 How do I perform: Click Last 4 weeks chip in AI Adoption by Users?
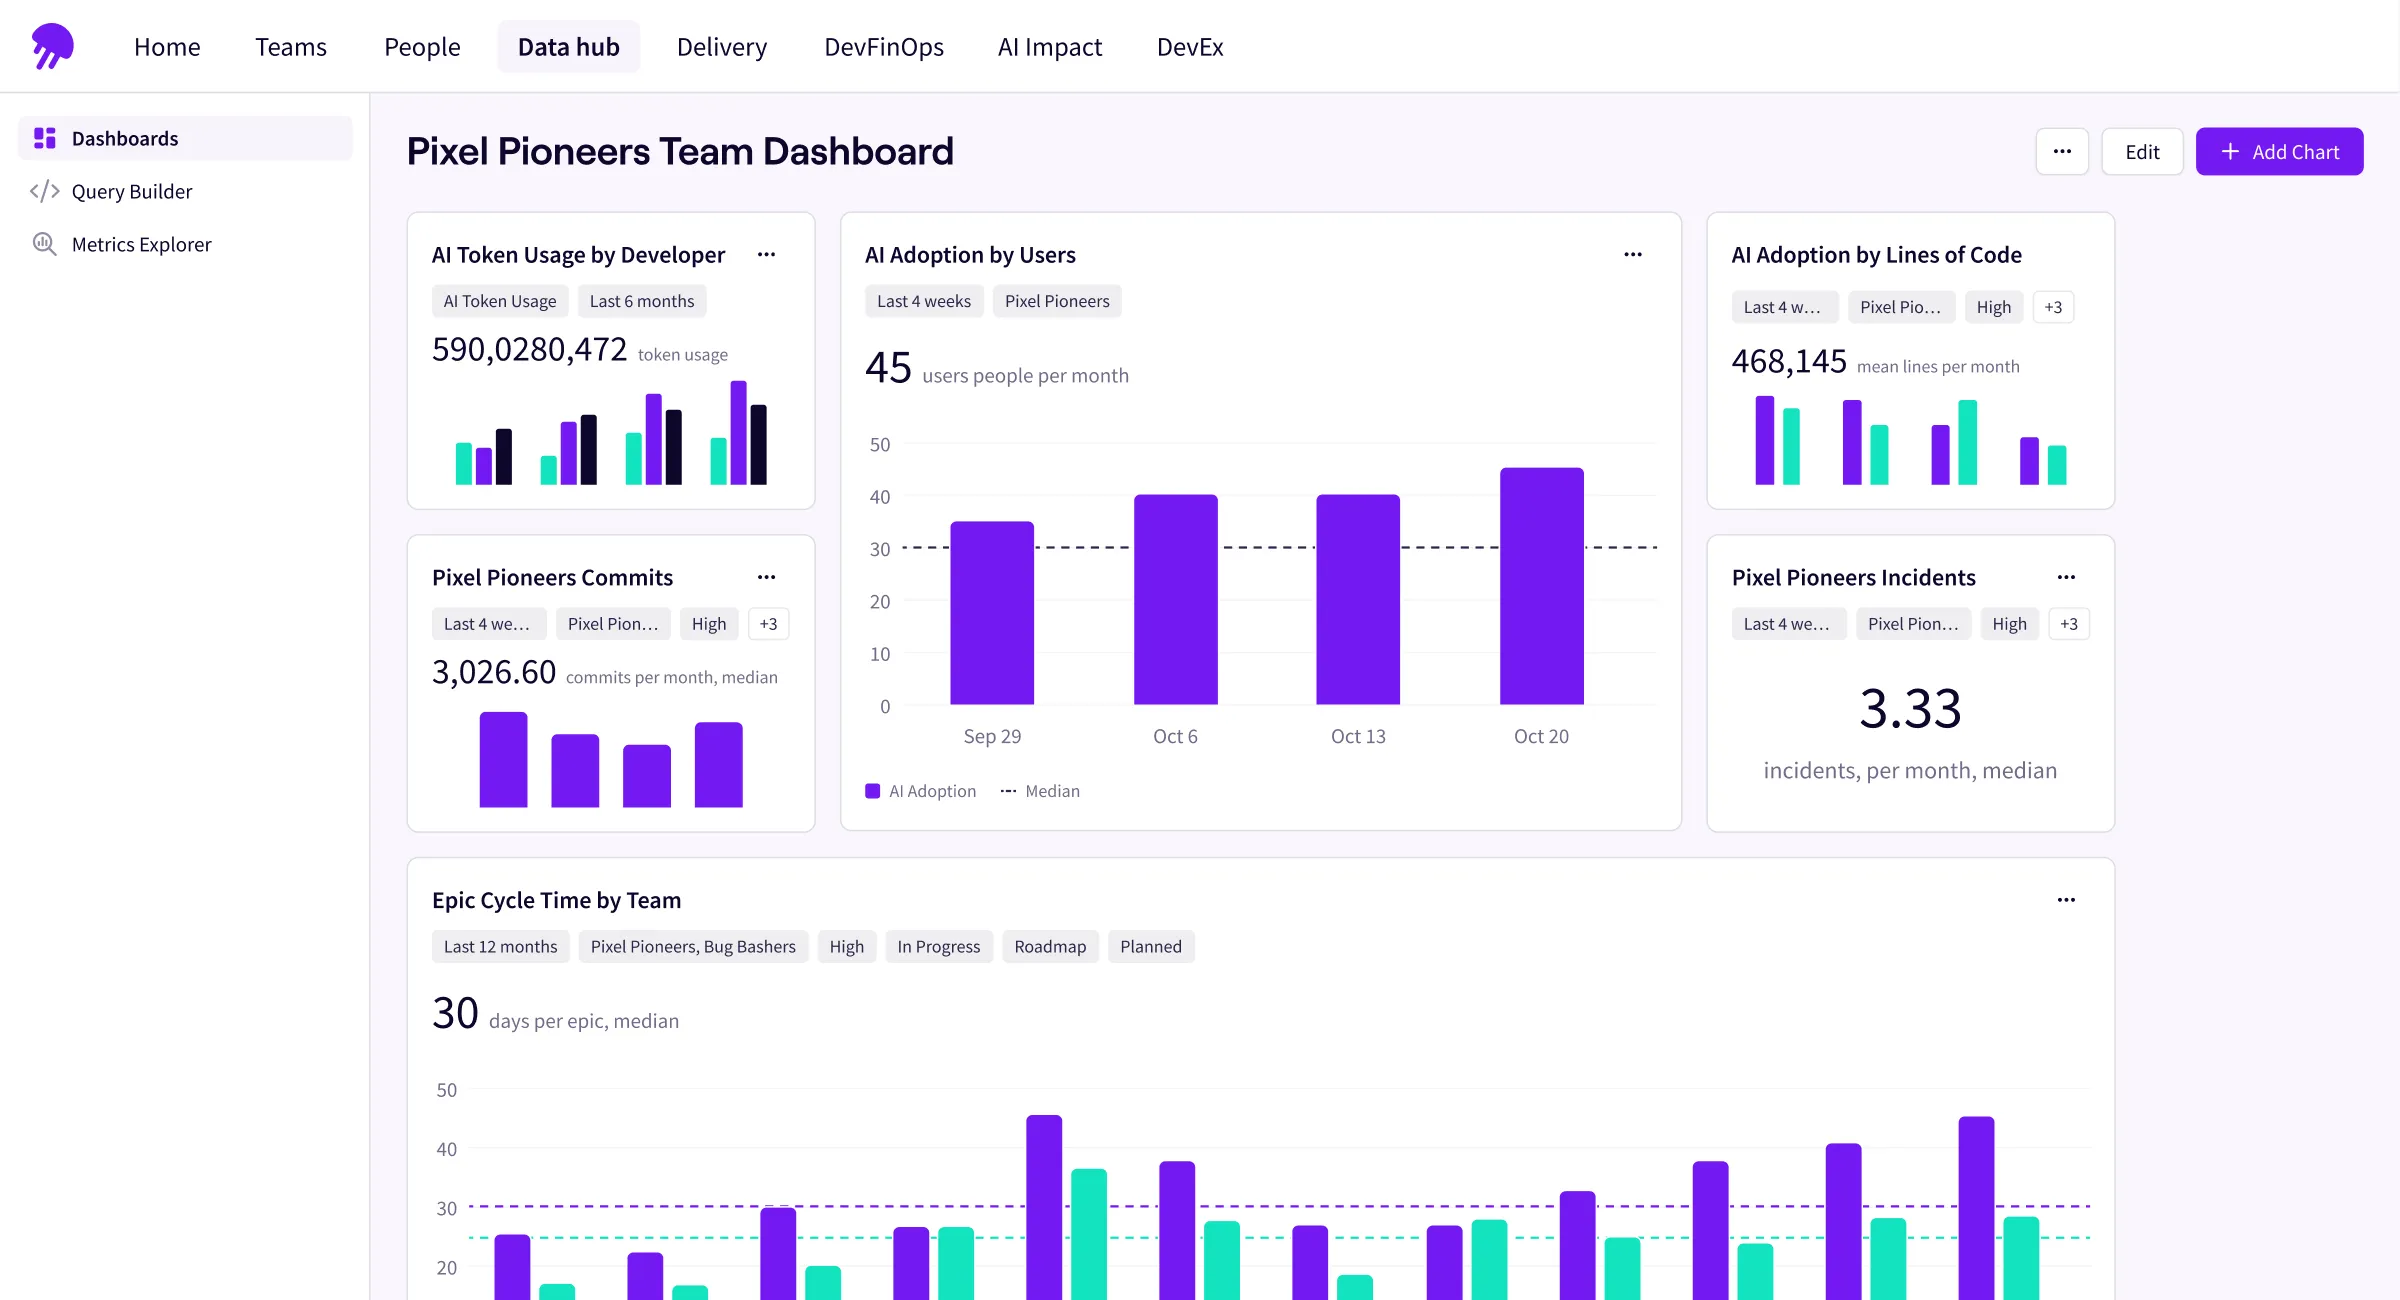(924, 301)
